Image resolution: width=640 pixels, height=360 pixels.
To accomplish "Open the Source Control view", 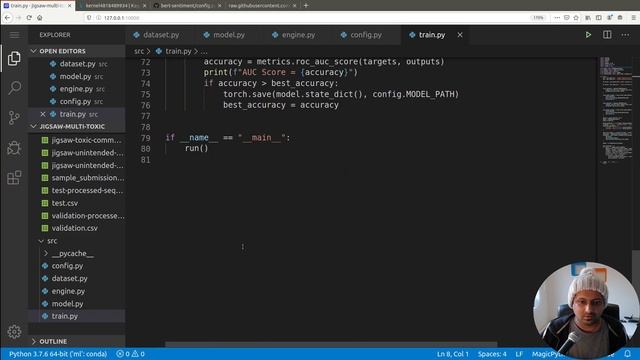I will click(14, 118).
